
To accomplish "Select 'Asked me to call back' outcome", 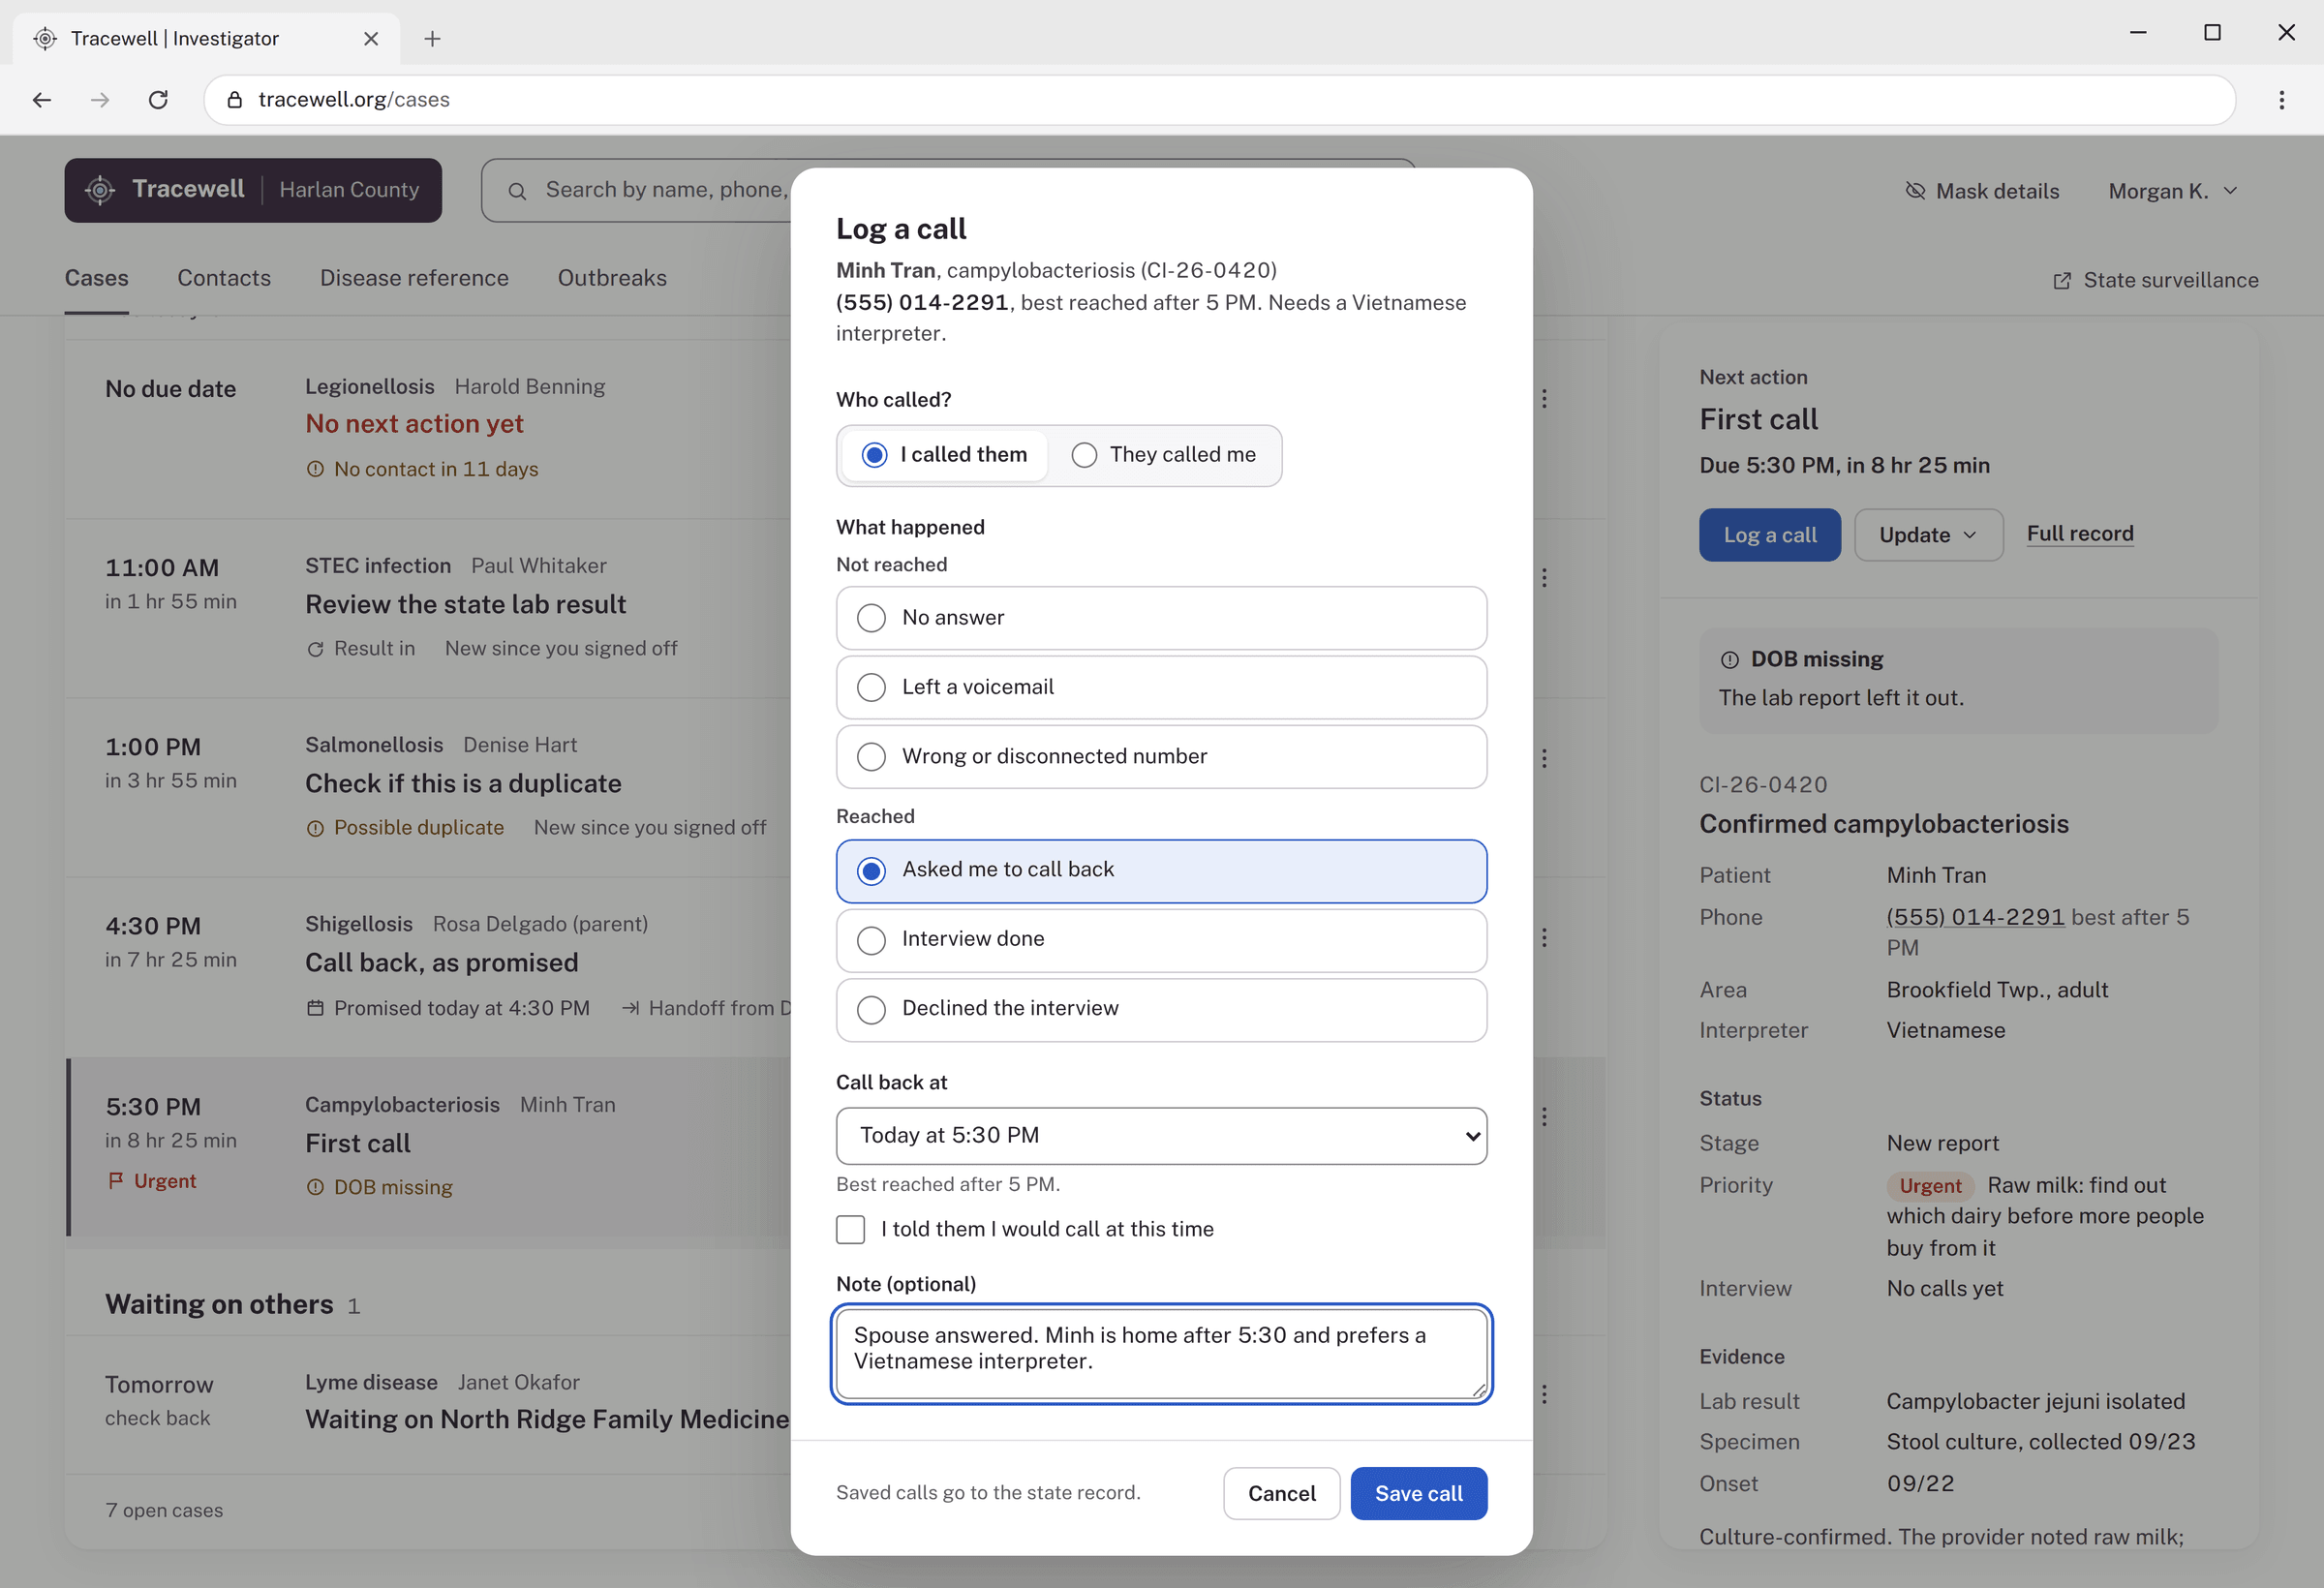I will point(1161,871).
